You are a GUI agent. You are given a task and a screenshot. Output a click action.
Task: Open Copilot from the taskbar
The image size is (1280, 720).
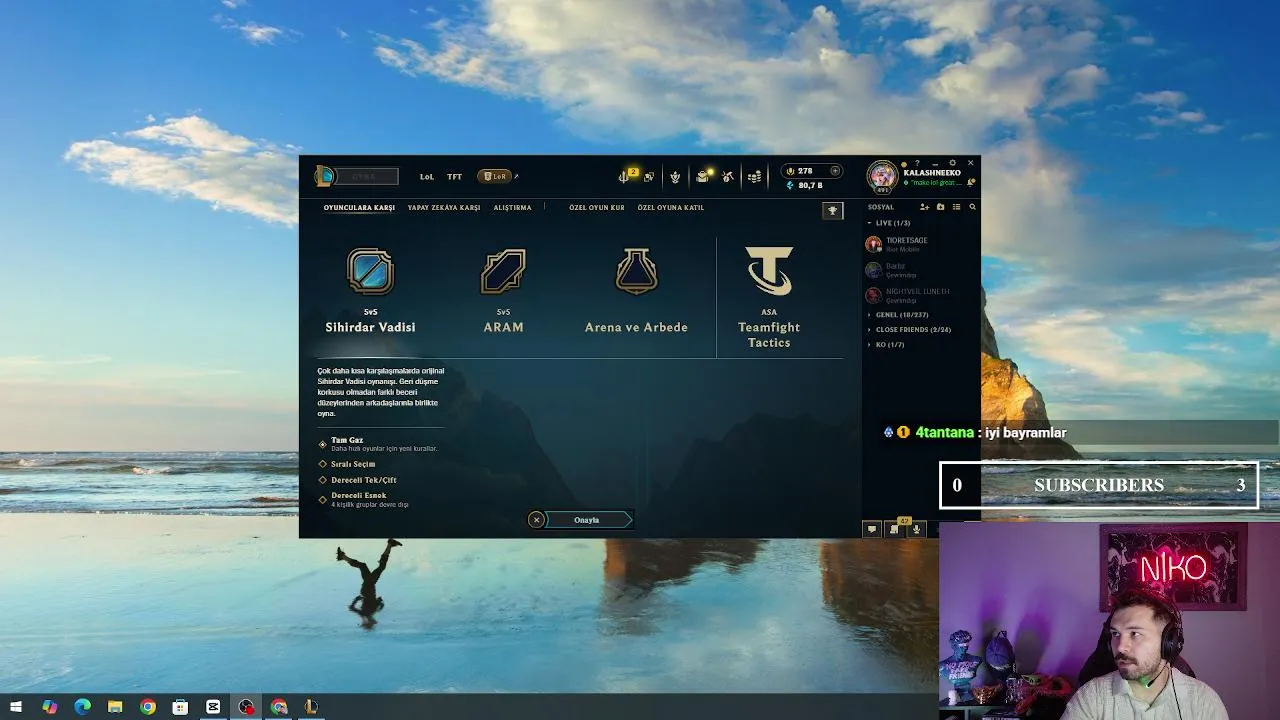(x=50, y=707)
